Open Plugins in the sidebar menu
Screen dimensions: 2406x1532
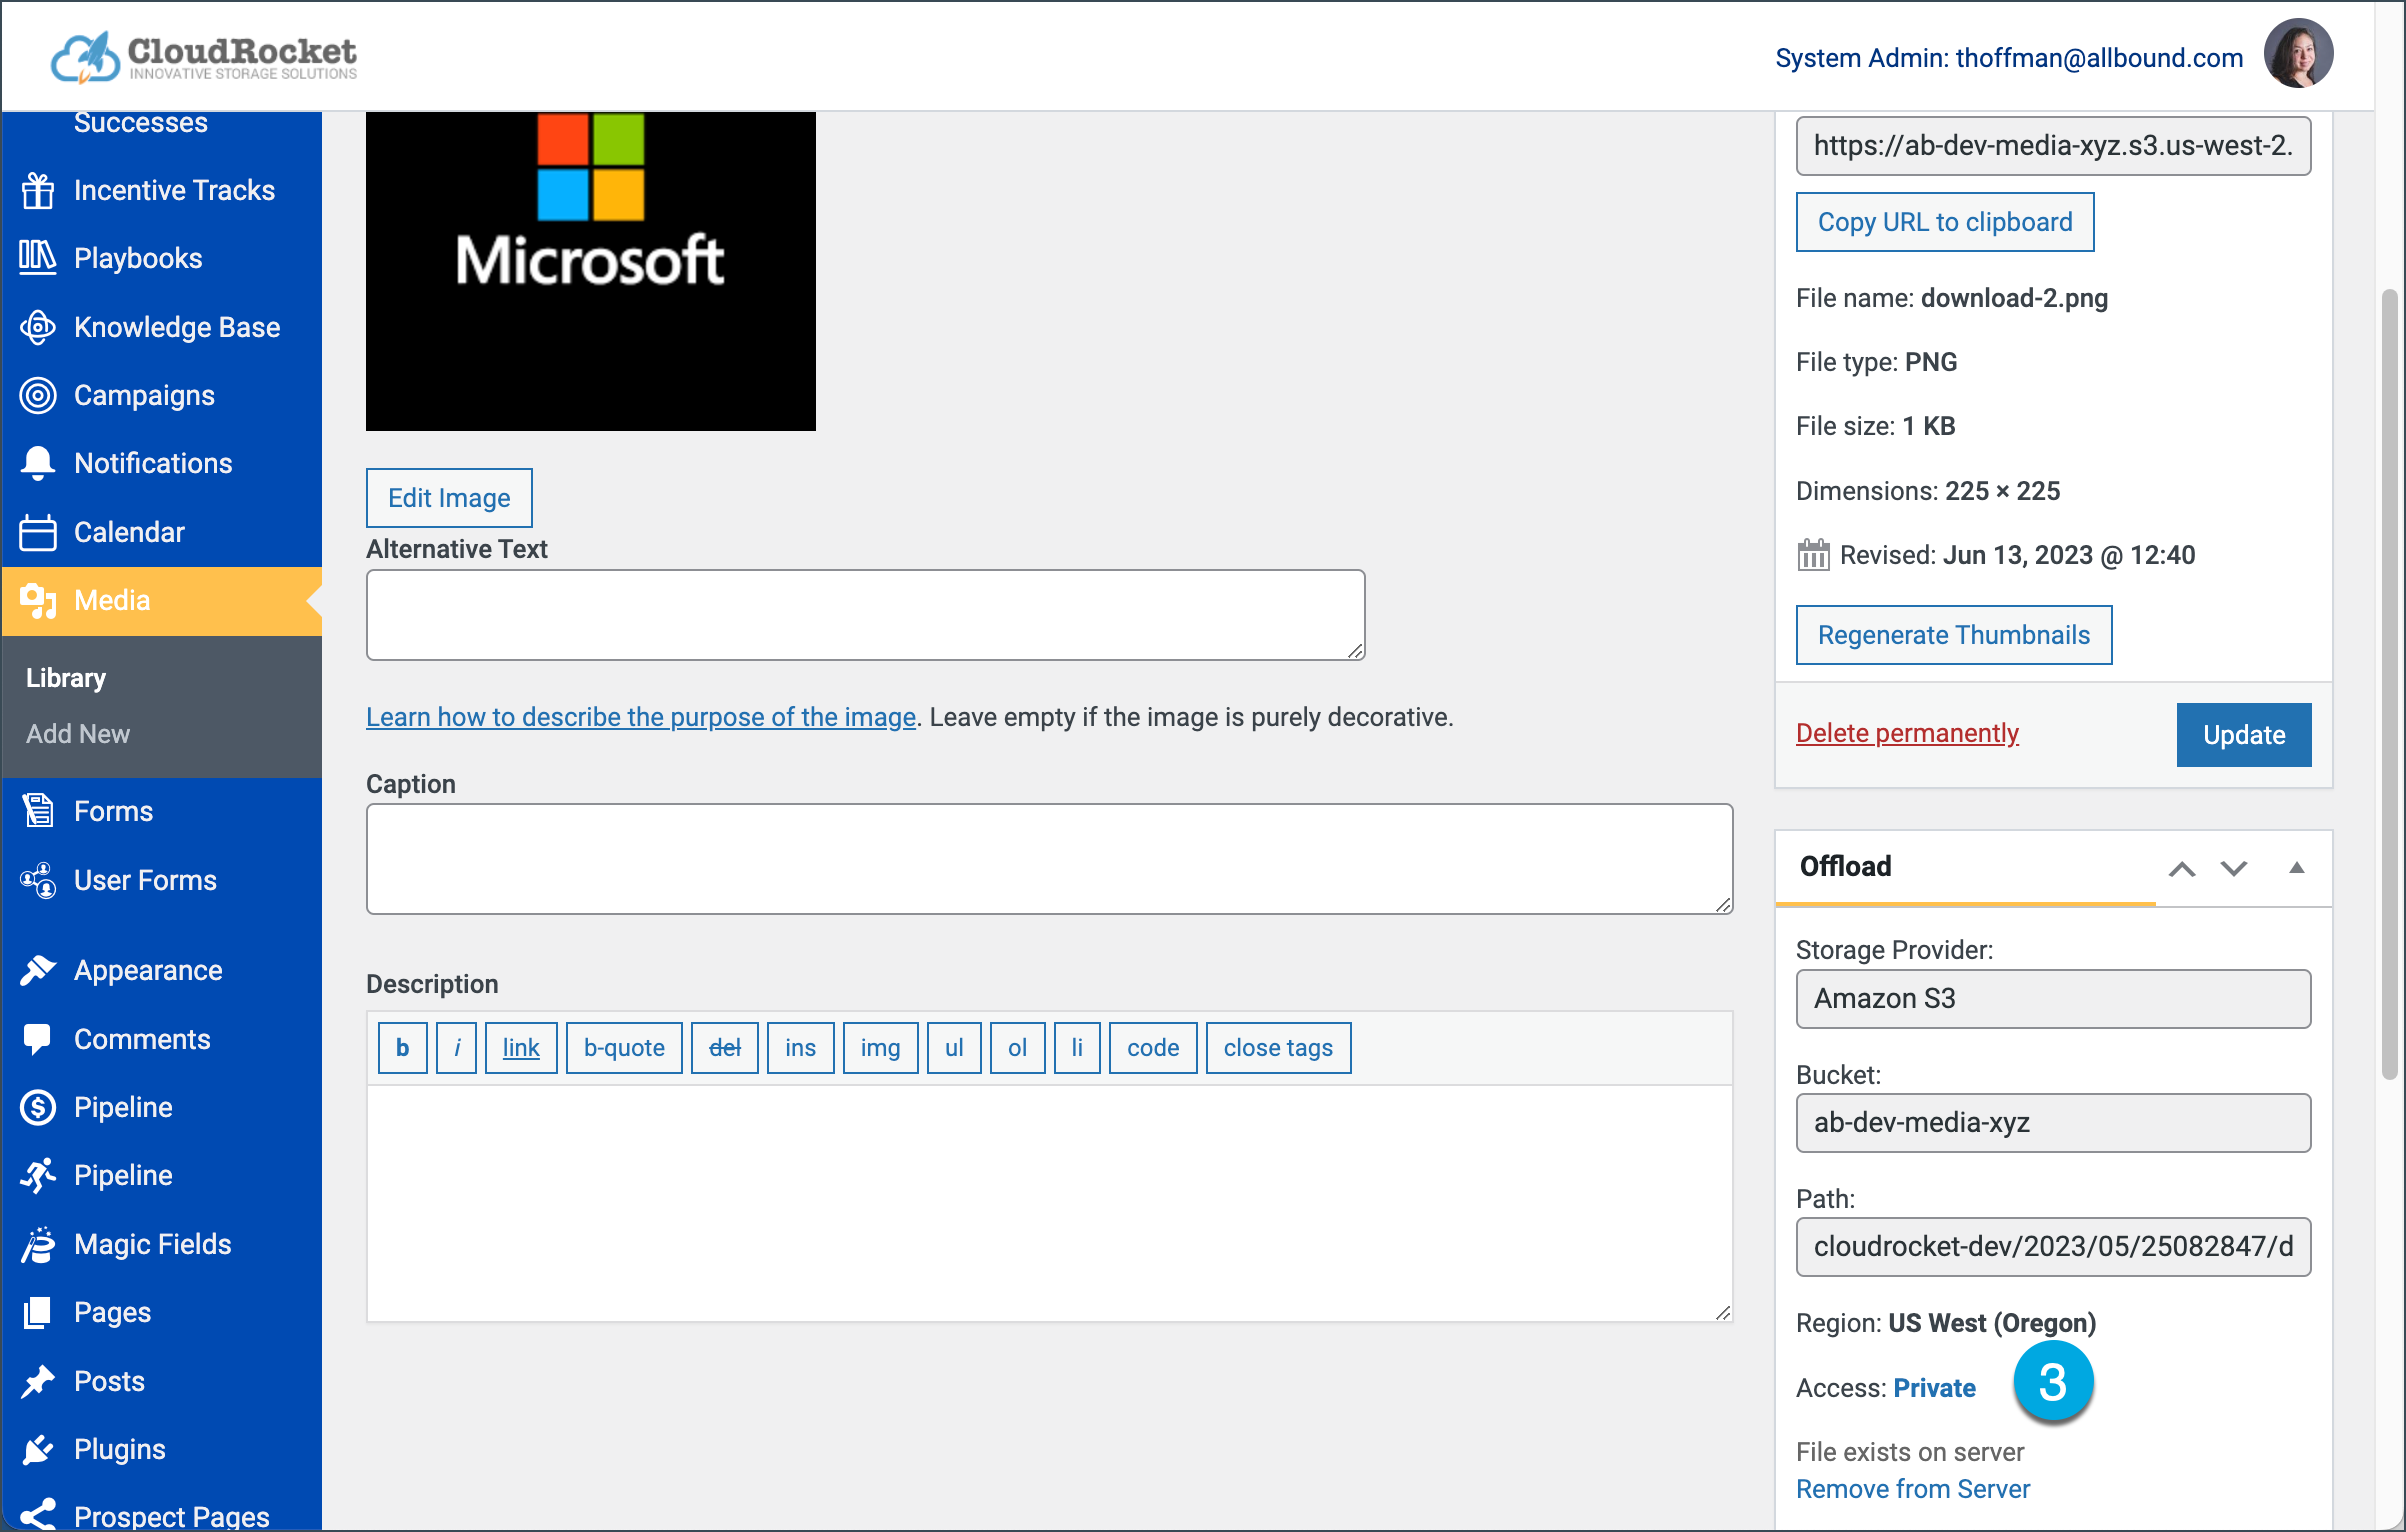click(x=120, y=1449)
